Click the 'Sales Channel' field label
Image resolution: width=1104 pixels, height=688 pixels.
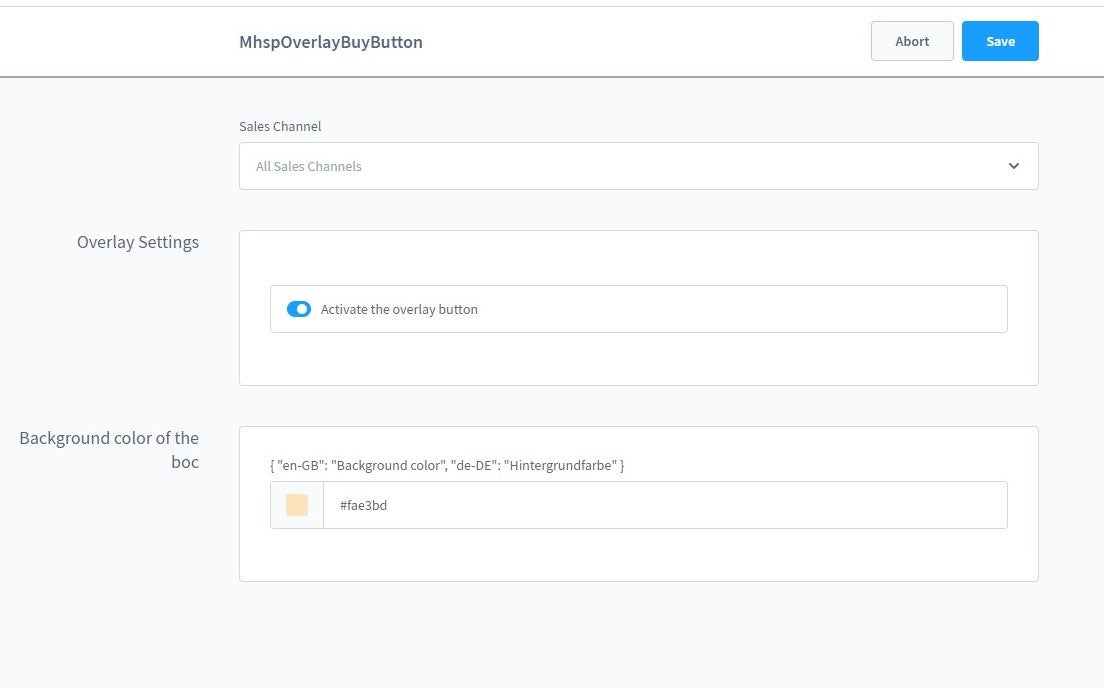(x=280, y=126)
